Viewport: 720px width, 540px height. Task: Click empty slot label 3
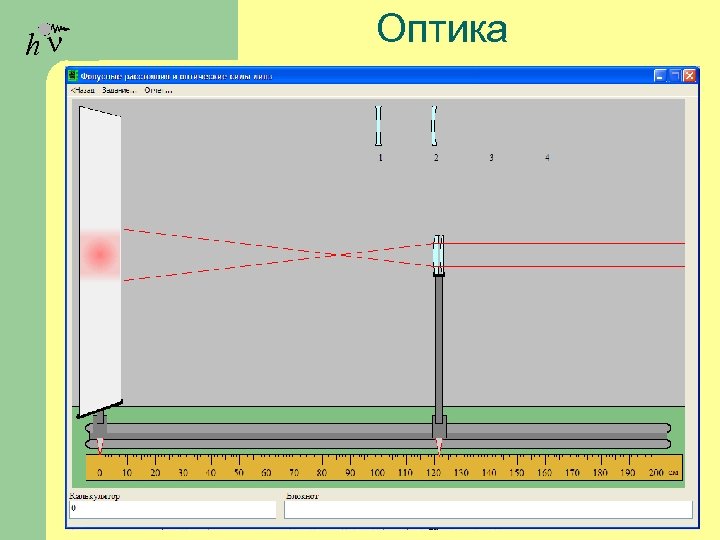pyautogui.click(x=491, y=158)
